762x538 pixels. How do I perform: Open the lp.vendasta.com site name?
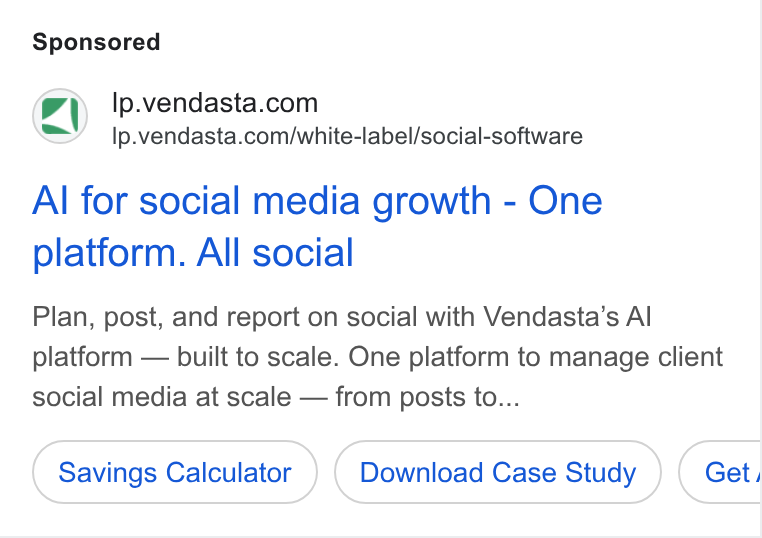point(215,103)
